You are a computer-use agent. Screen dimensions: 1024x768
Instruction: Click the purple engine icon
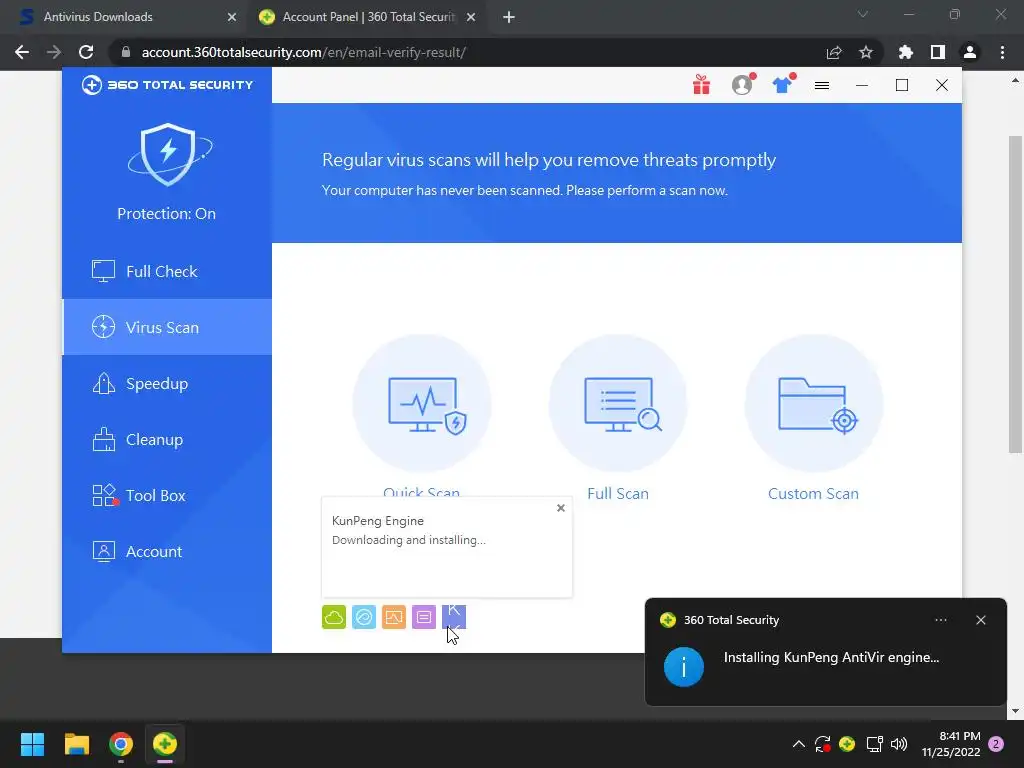pos(424,617)
